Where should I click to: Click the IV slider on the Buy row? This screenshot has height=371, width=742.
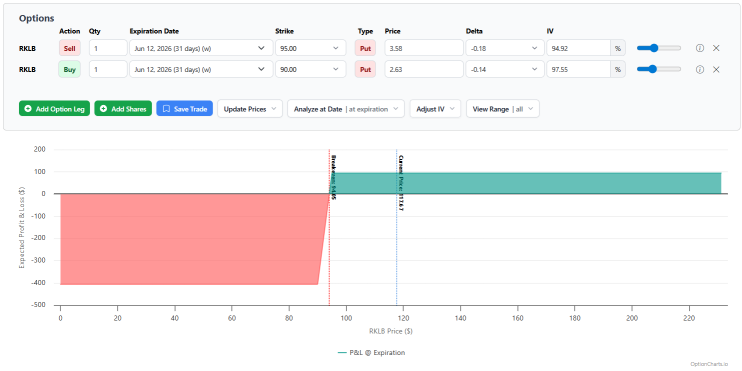pos(659,69)
